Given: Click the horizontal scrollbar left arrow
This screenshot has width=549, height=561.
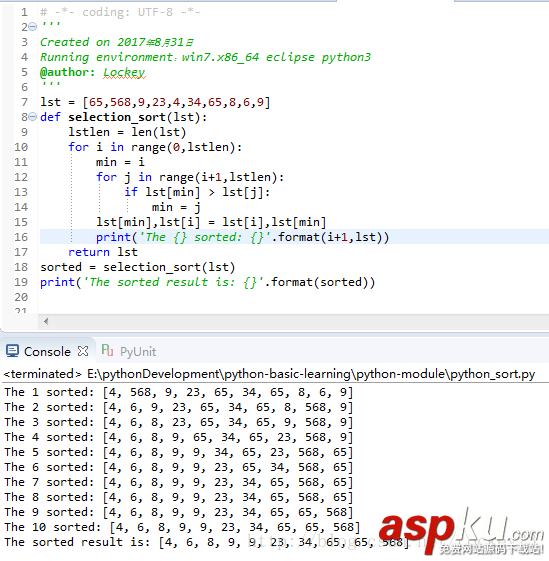Looking at the screenshot, I should (x=46, y=321).
